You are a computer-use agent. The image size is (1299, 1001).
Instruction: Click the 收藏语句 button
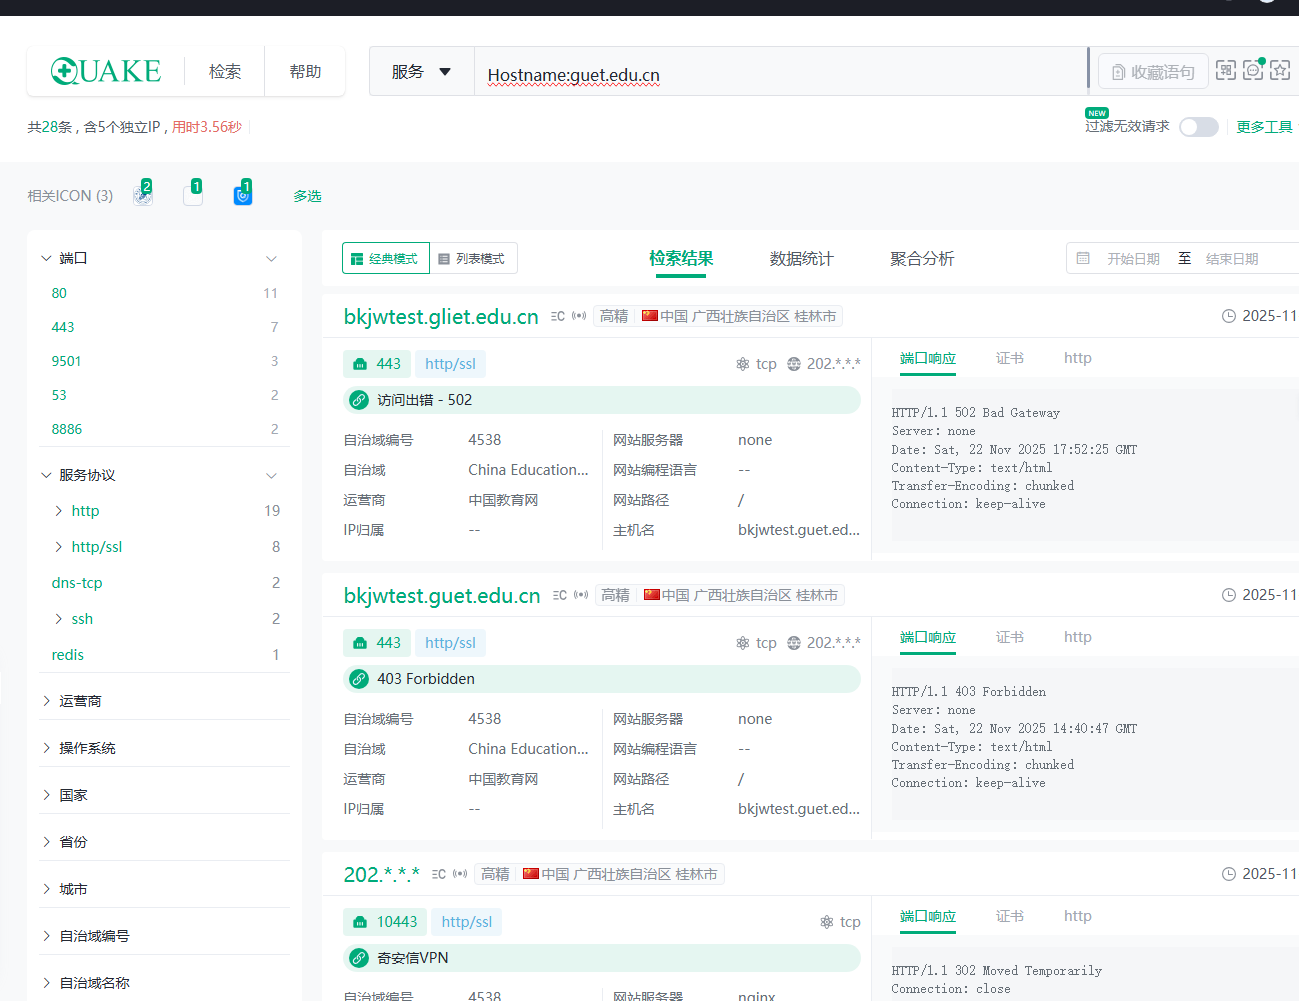pos(1153,72)
